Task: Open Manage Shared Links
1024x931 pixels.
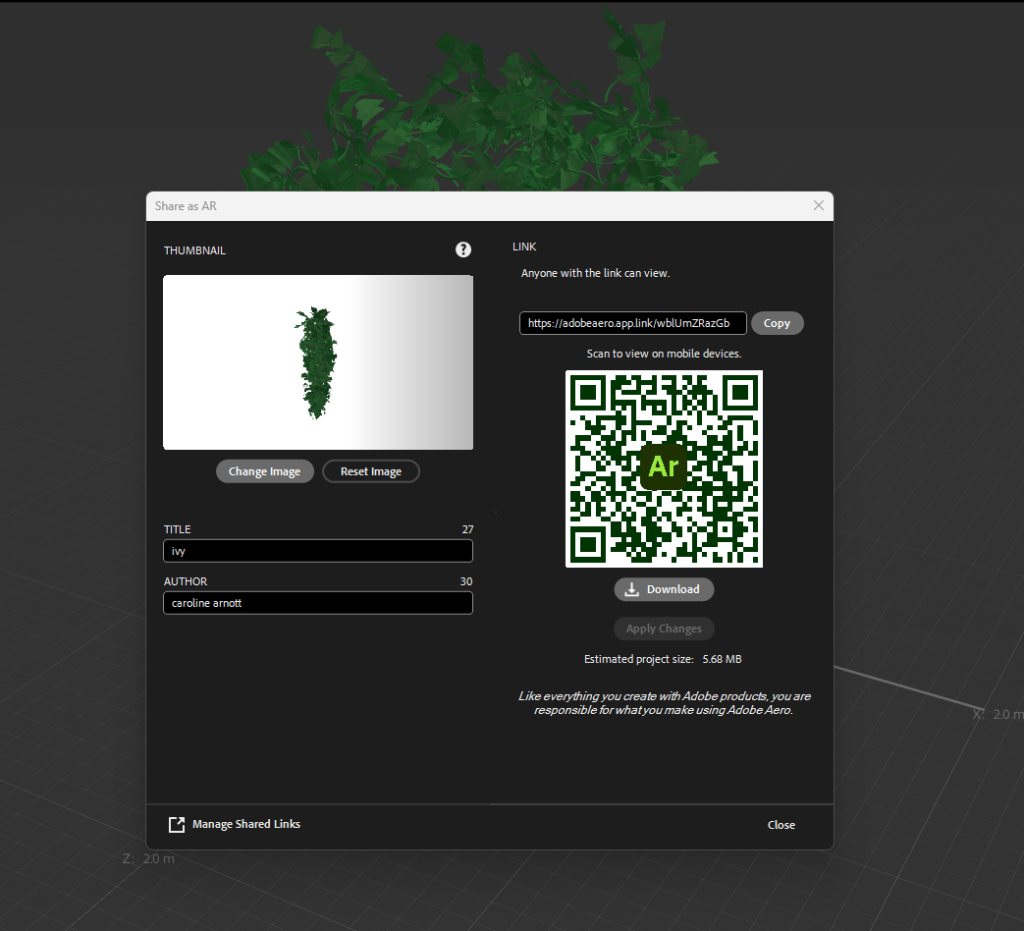Action: [x=234, y=825]
